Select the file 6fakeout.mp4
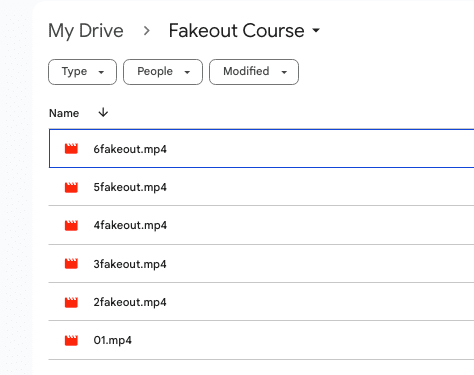 tap(261, 148)
